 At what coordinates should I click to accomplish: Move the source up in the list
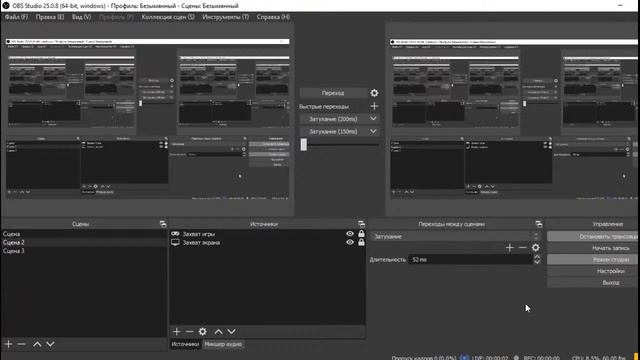pyautogui.click(x=218, y=331)
